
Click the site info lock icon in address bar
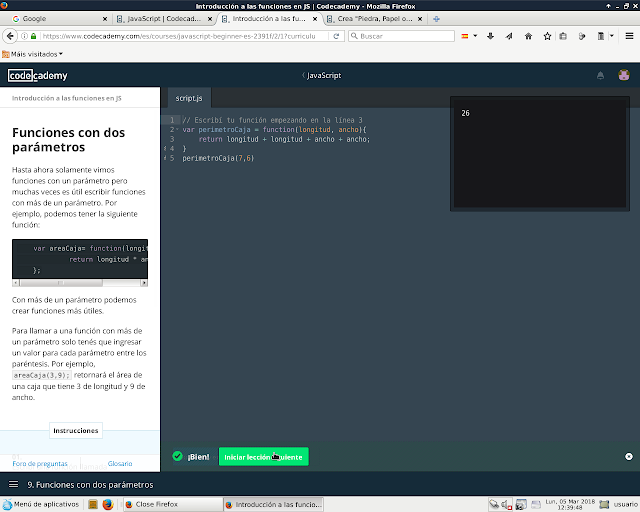(x=33, y=36)
